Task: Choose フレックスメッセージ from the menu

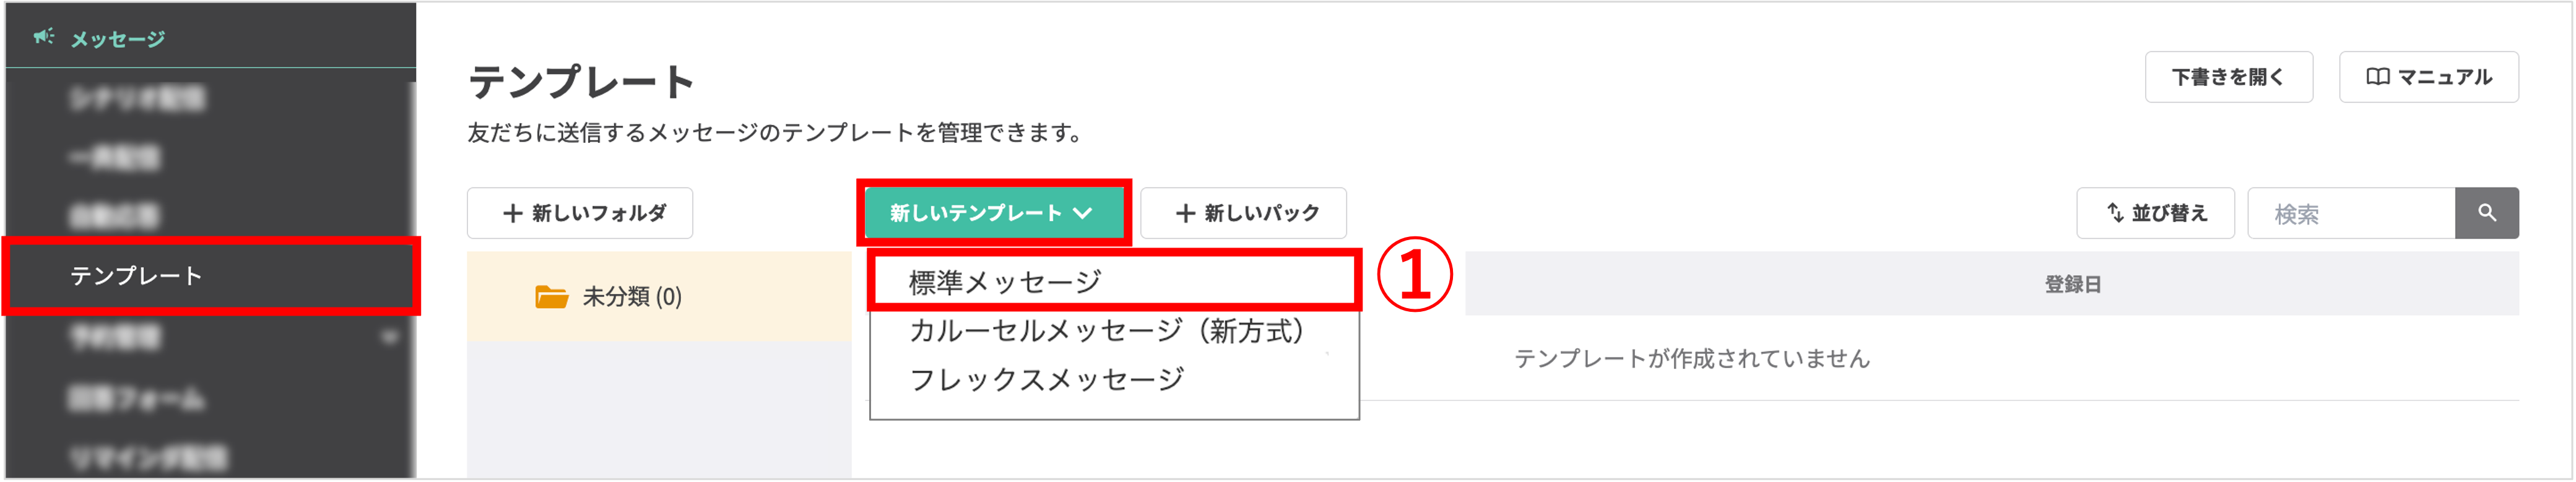Action: point(1046,379)
